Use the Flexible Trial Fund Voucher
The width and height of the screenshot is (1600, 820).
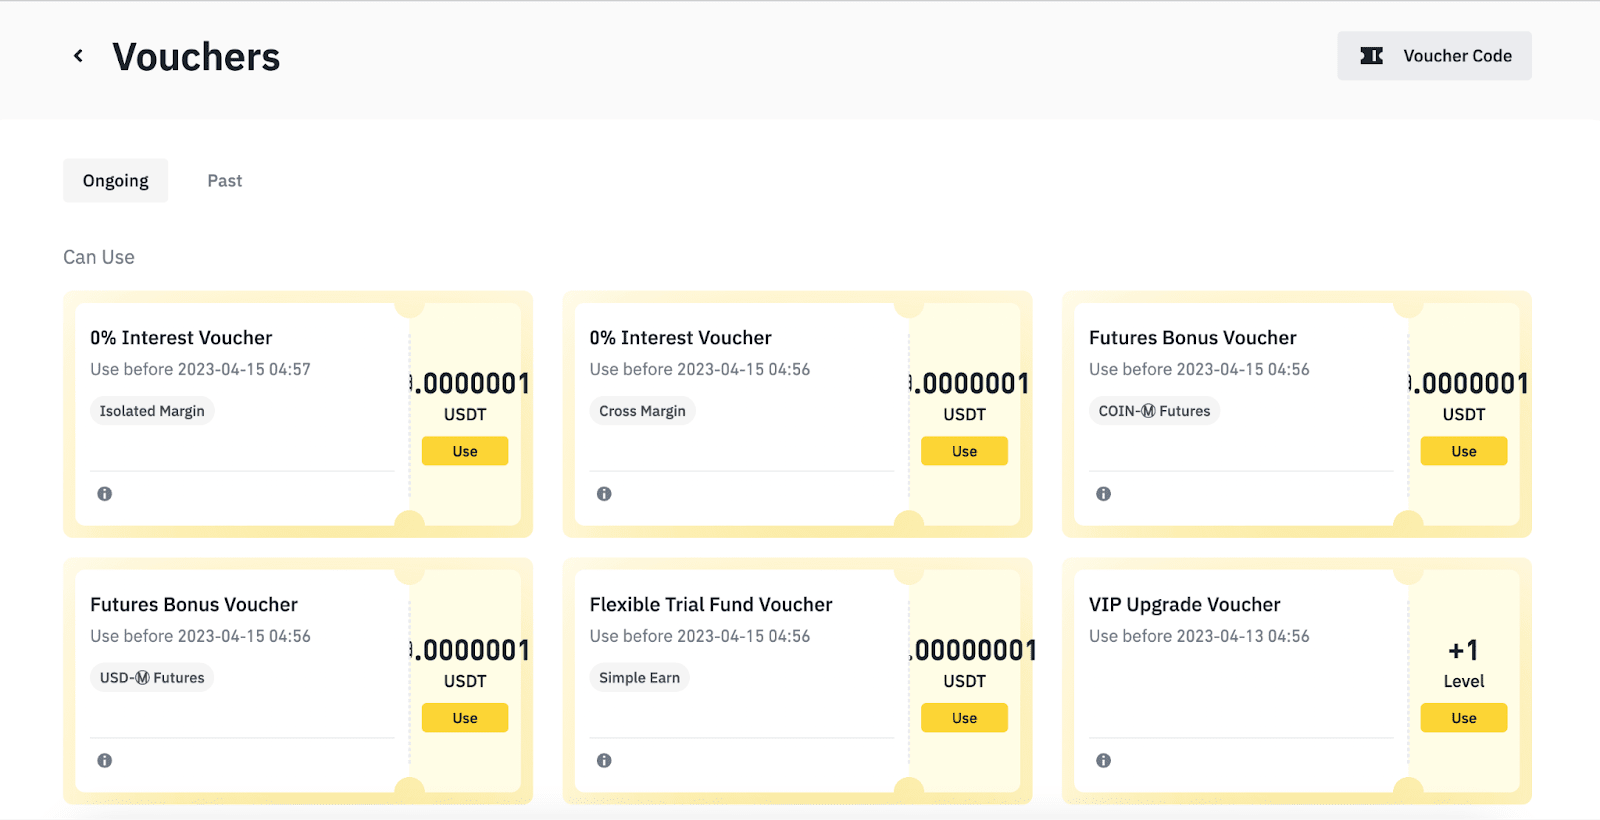coord(964,718)
